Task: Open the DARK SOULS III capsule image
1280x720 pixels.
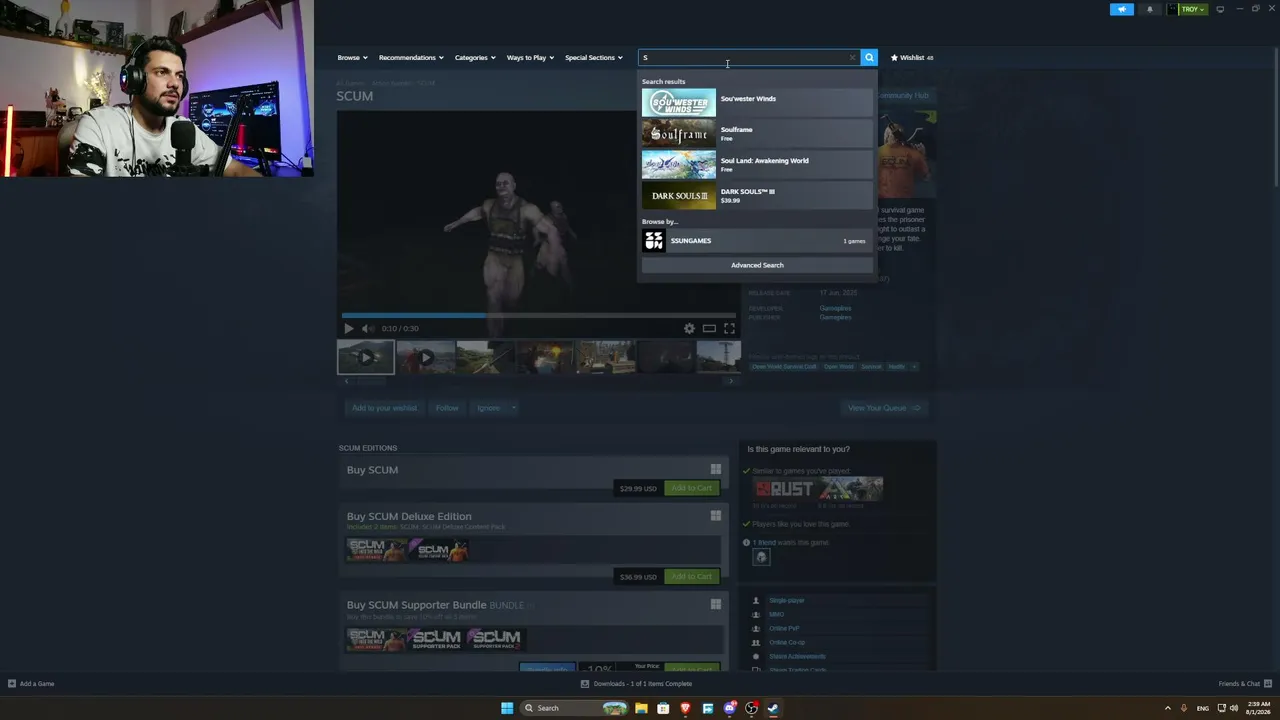Action: 679,196
